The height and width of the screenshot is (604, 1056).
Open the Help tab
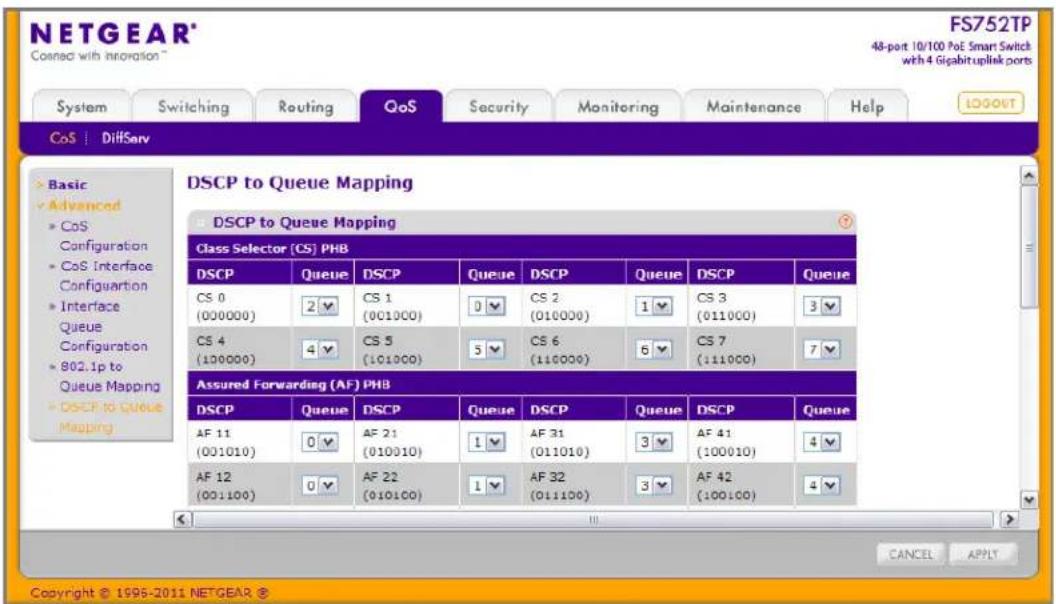coord(867,106)
